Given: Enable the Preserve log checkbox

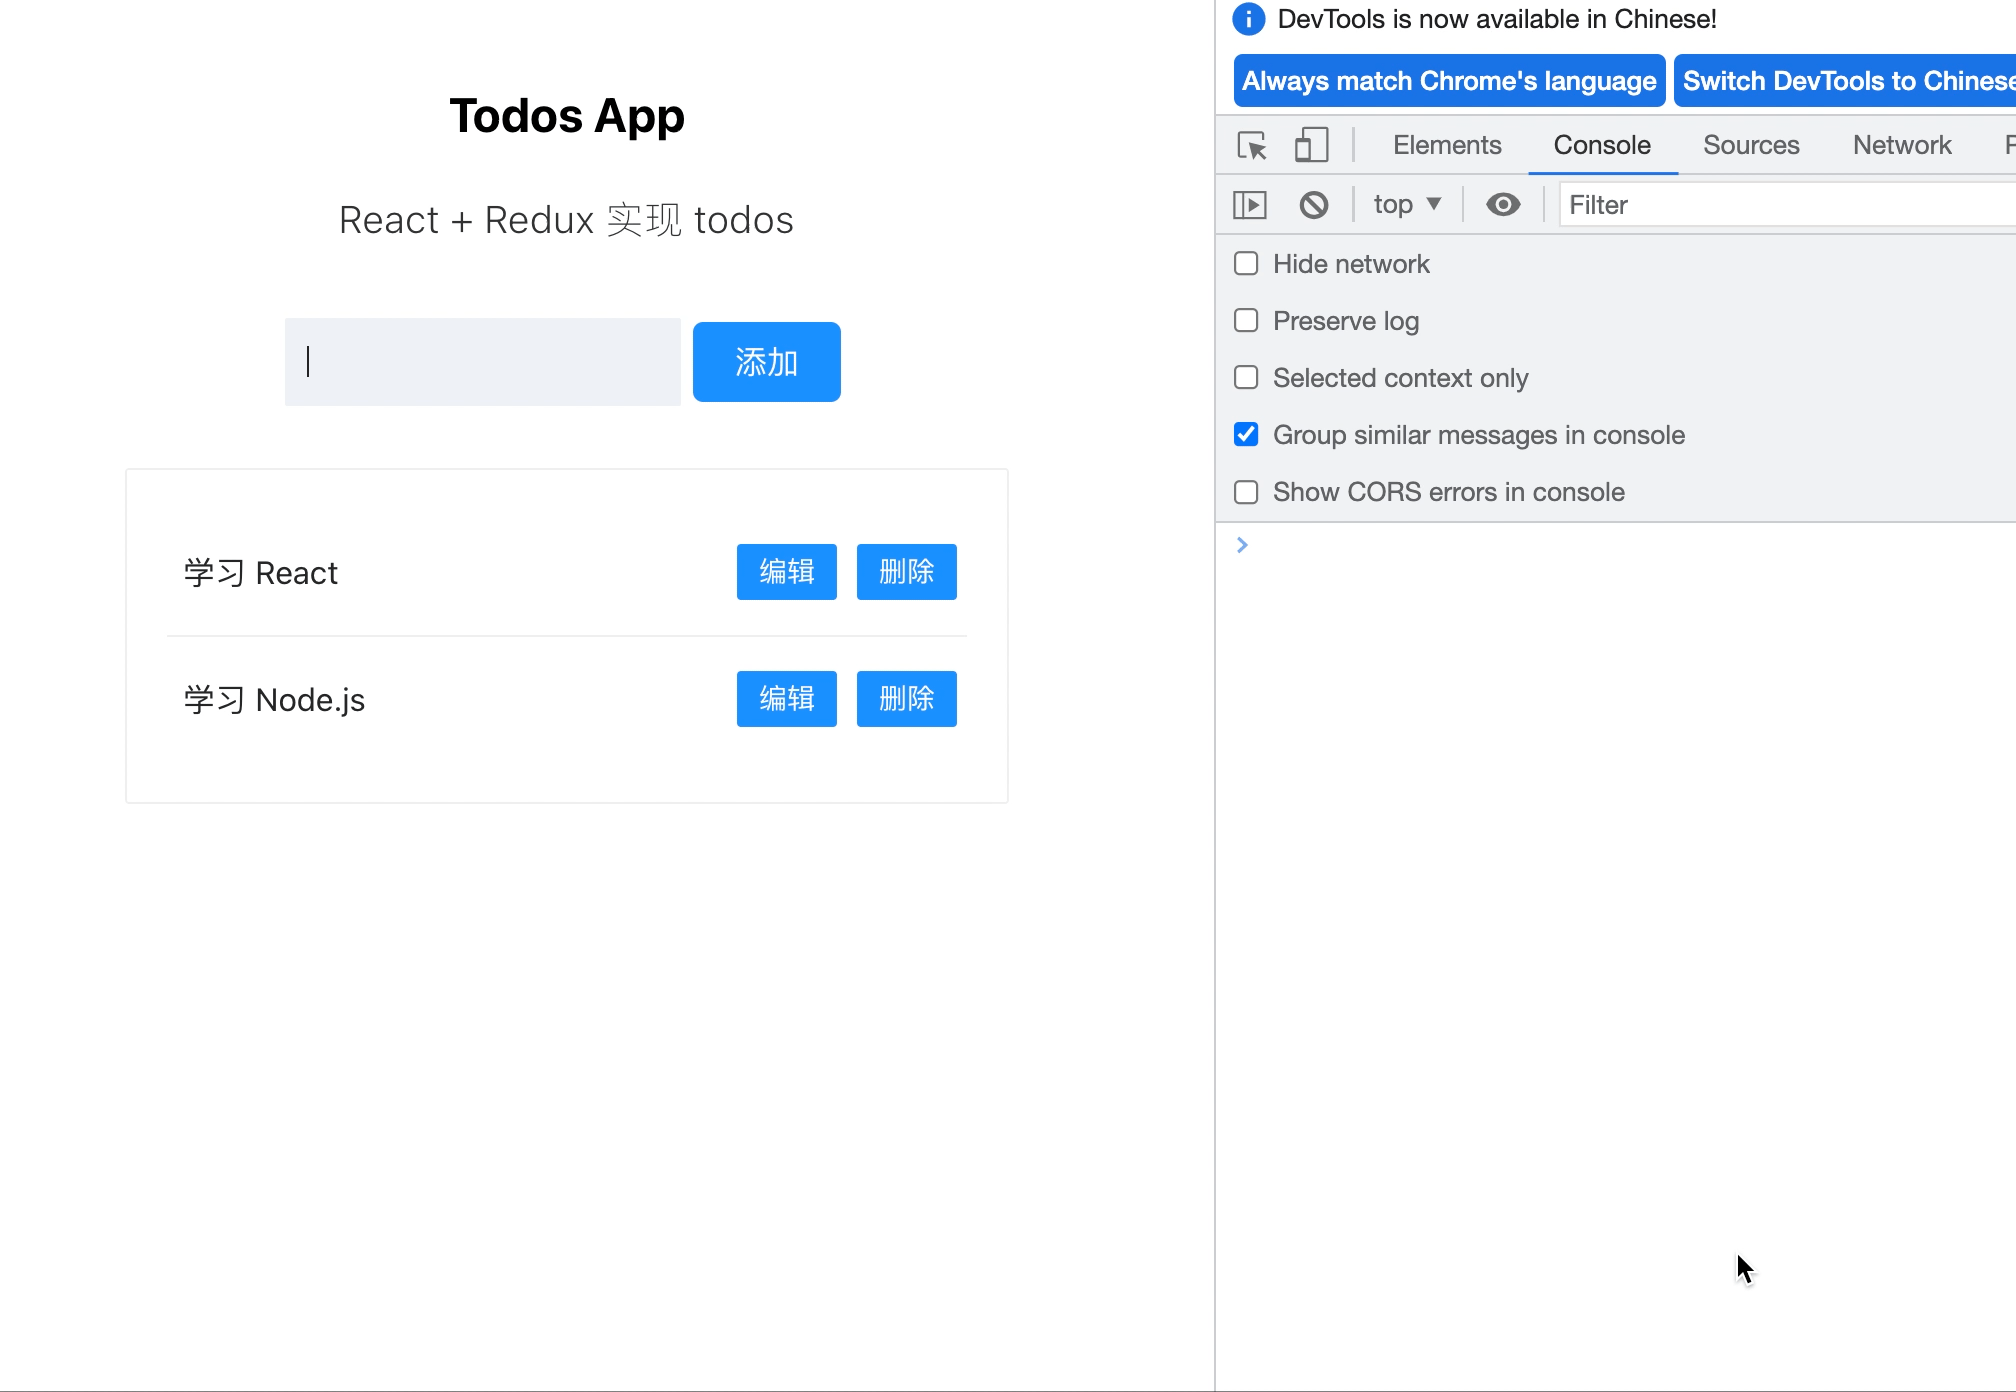Looking at the screenshot, I should 1247,320.
